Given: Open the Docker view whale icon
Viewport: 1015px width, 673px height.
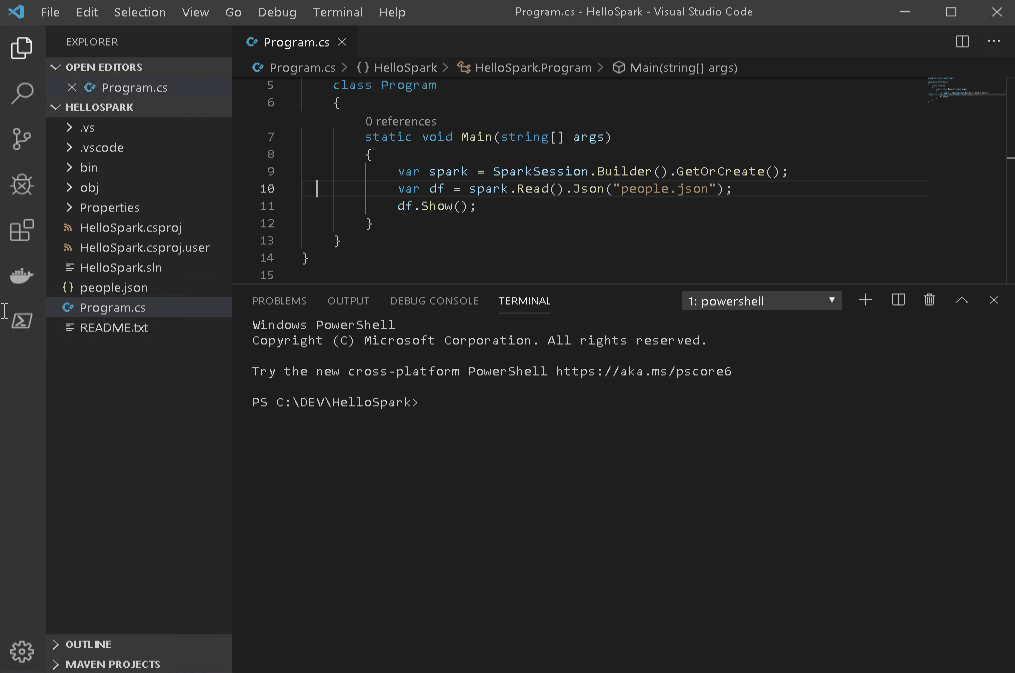Looking at the screenshot, I should [22, 276].
